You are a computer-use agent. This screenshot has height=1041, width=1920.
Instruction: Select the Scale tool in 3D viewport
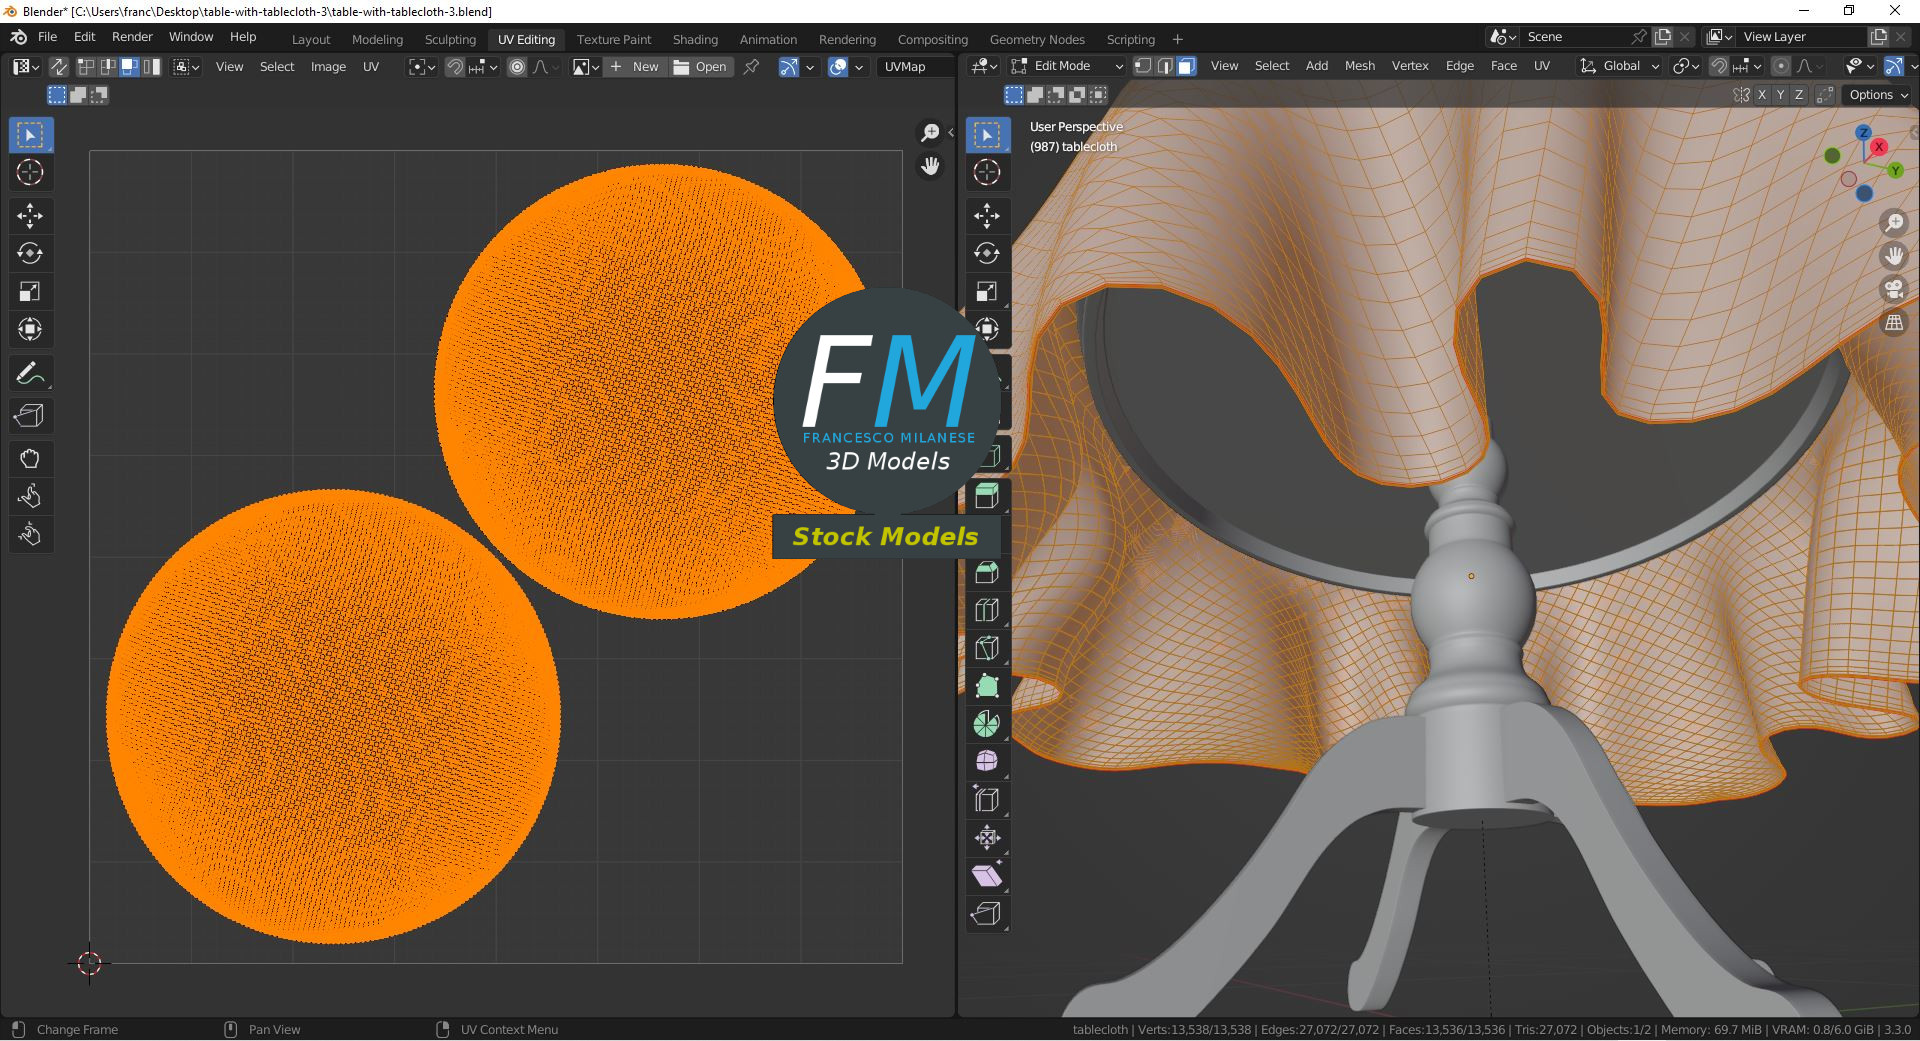pos(987,292)
